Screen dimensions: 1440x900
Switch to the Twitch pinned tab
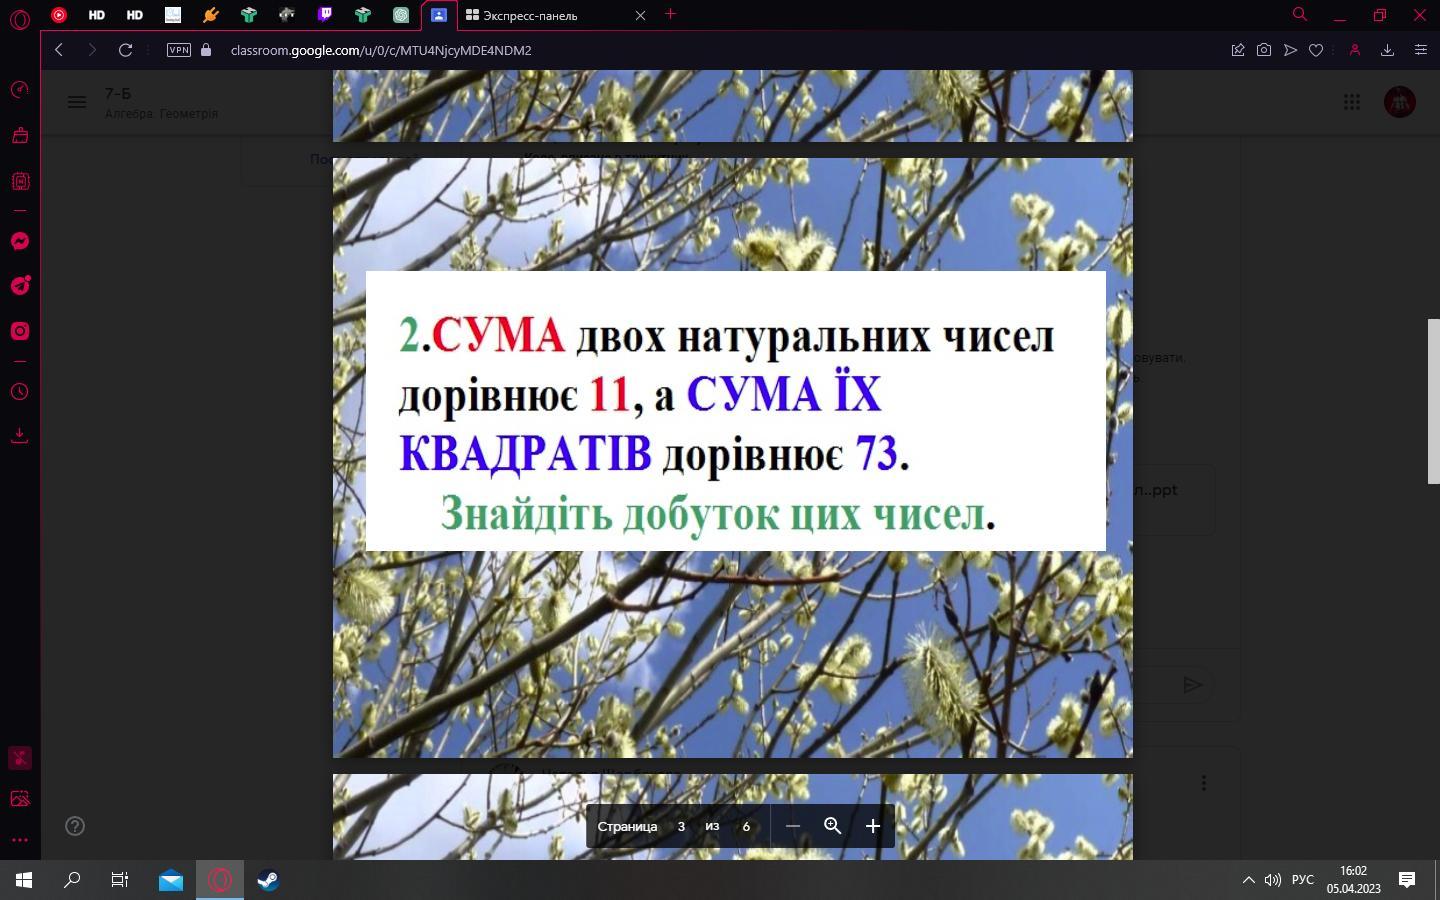coord(325,15)
